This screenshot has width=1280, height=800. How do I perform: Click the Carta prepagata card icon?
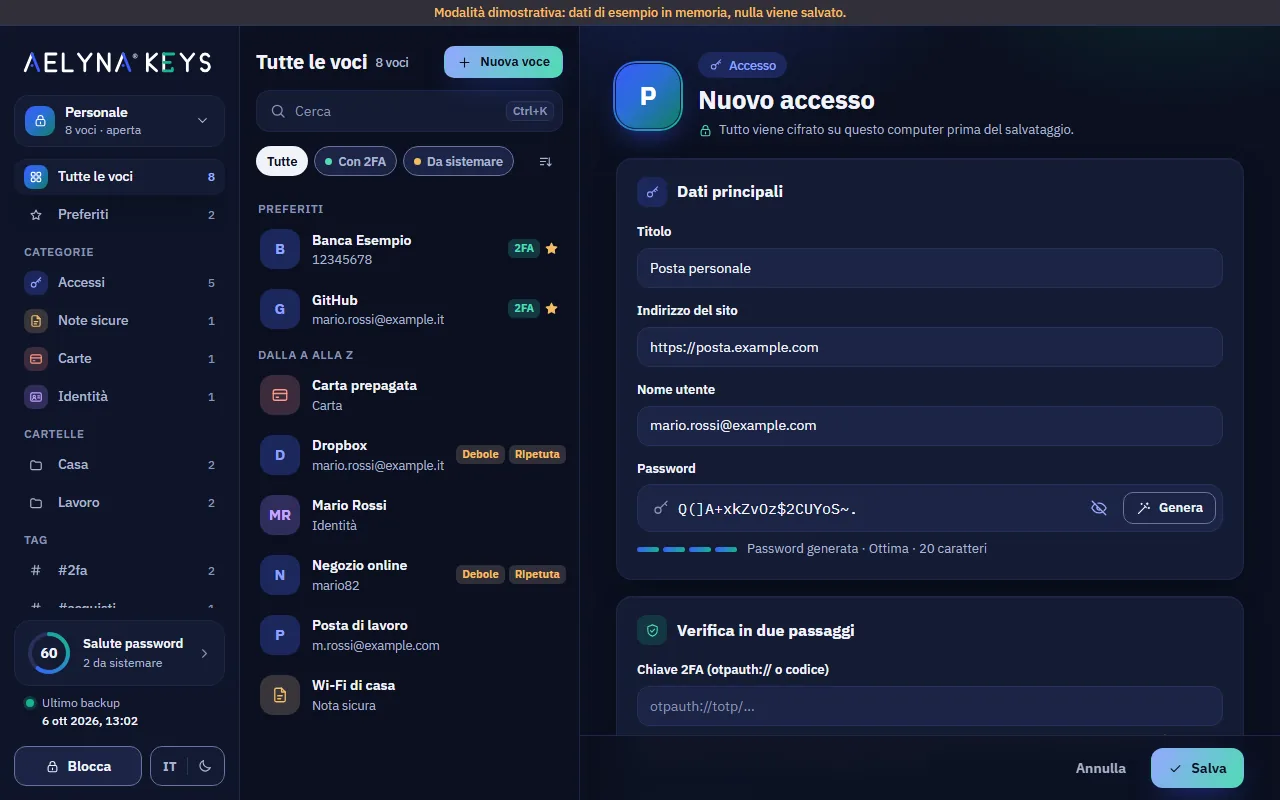pyautogui.click(x=280, y=395)
